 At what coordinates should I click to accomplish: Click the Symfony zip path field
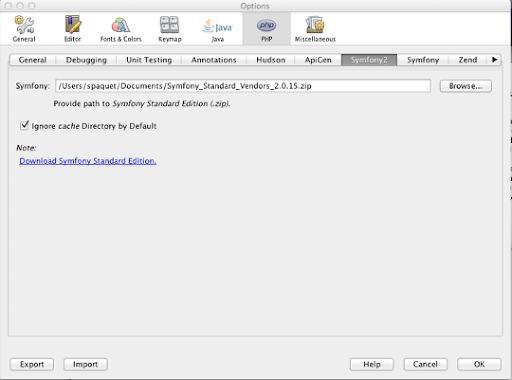pyautogui.click(x=243, y=86)
